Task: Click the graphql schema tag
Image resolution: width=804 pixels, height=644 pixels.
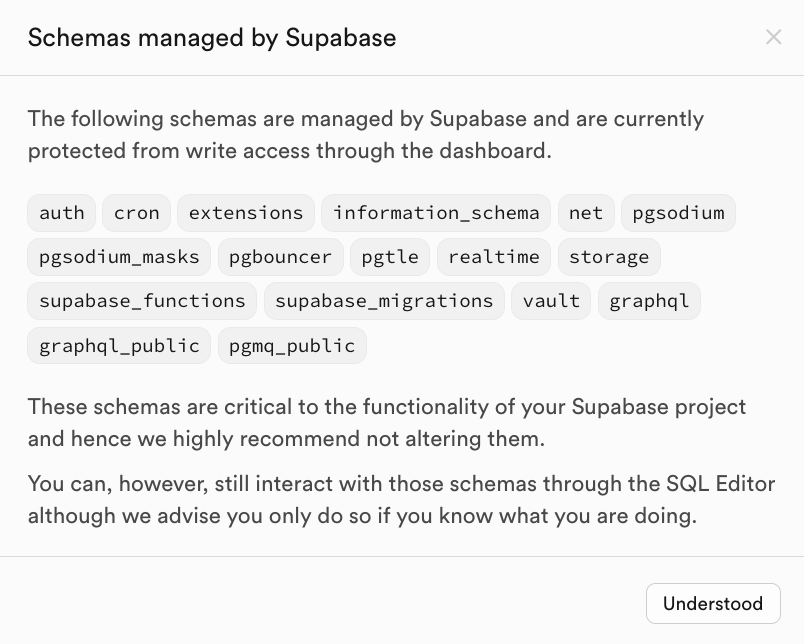Action: point(649,301)
